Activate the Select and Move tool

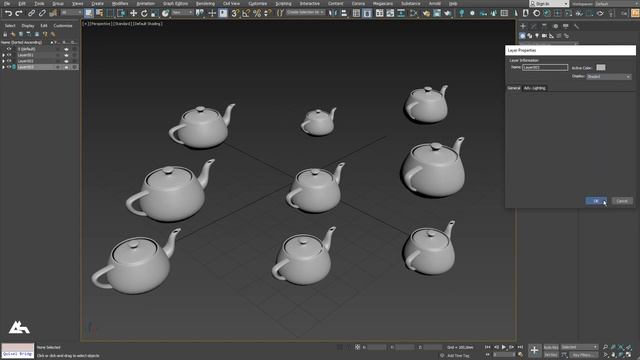[133, 13]
